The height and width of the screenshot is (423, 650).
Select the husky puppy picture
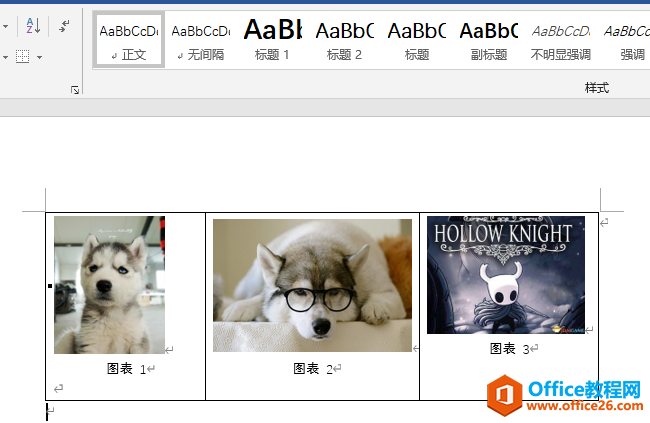[109, 285]
